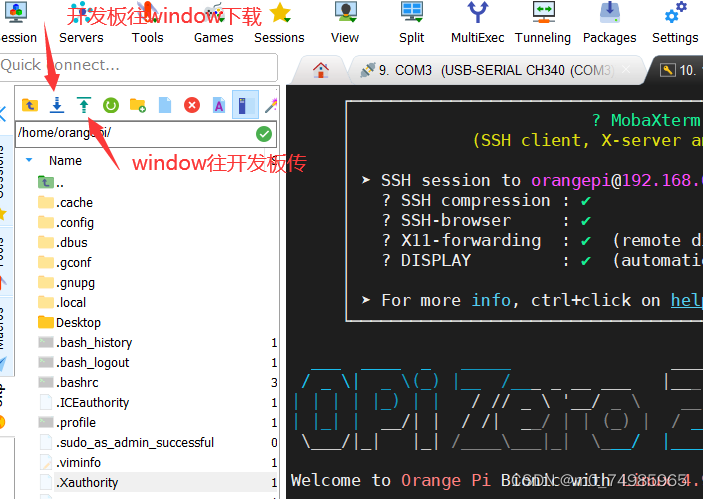Screen dimensions: 703x499
Task: Select the parent '..' folder entry
Action: (51, 182)
